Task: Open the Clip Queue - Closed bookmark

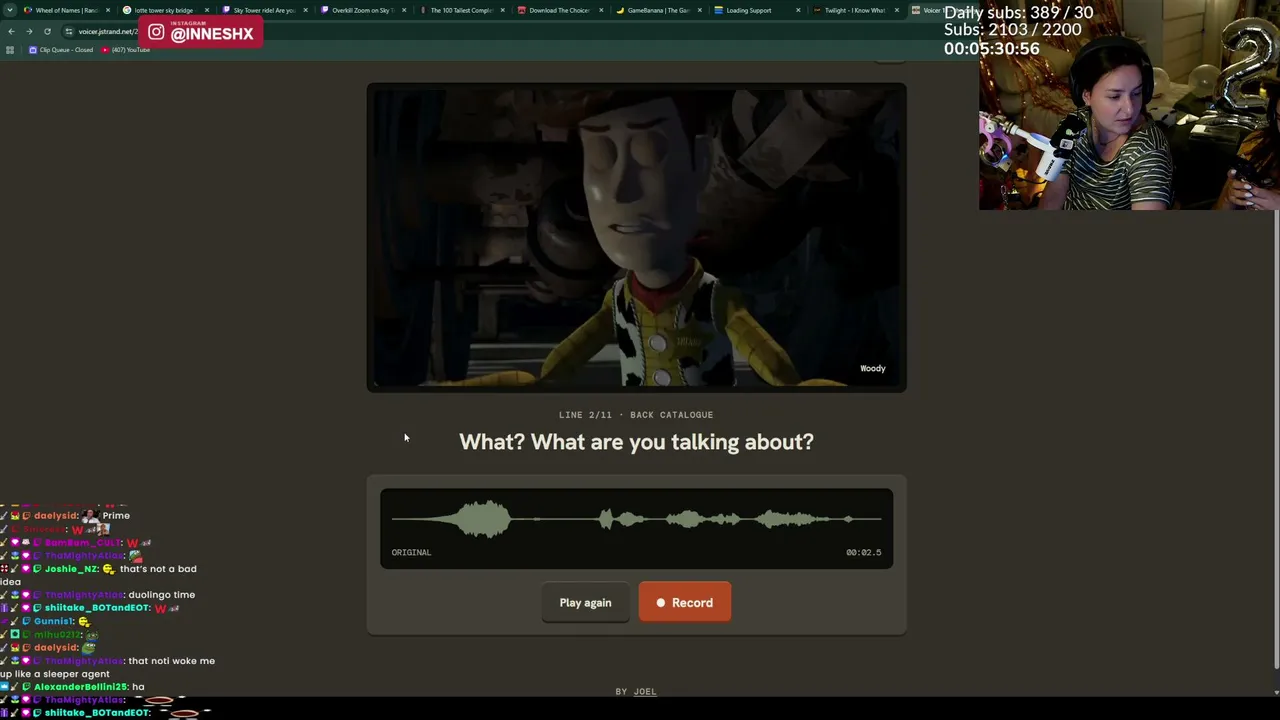Action: [x=62, y=50]
